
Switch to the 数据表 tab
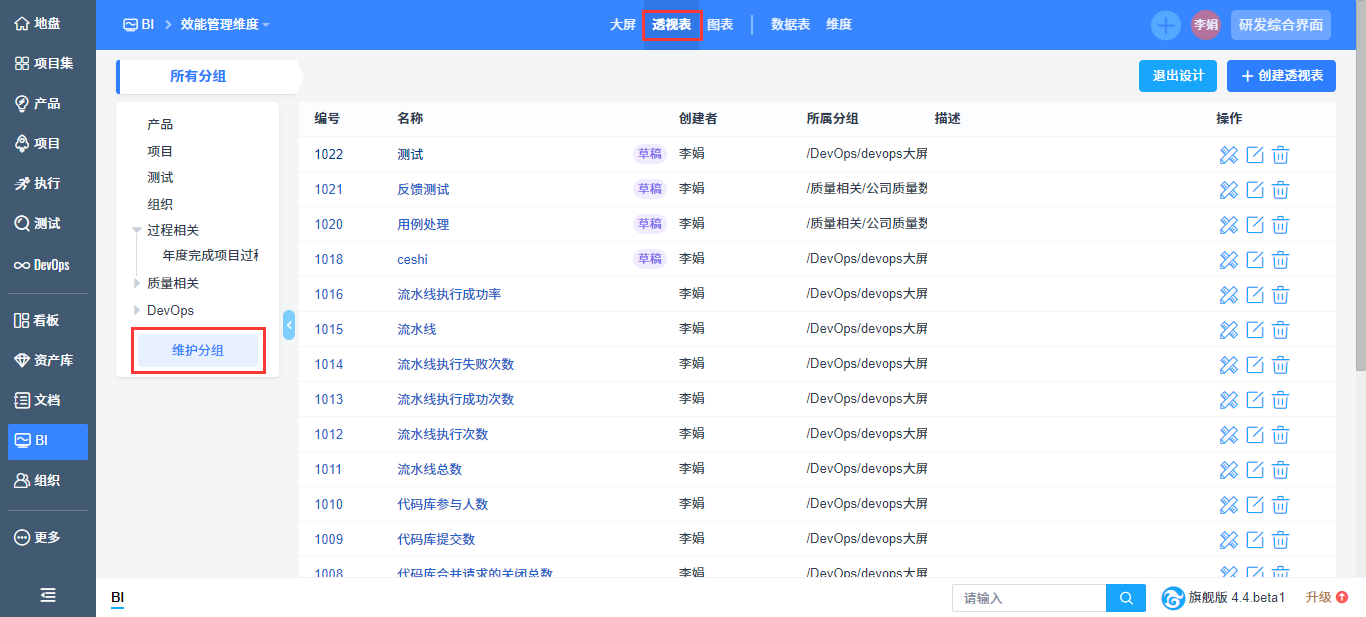[790, 24]
